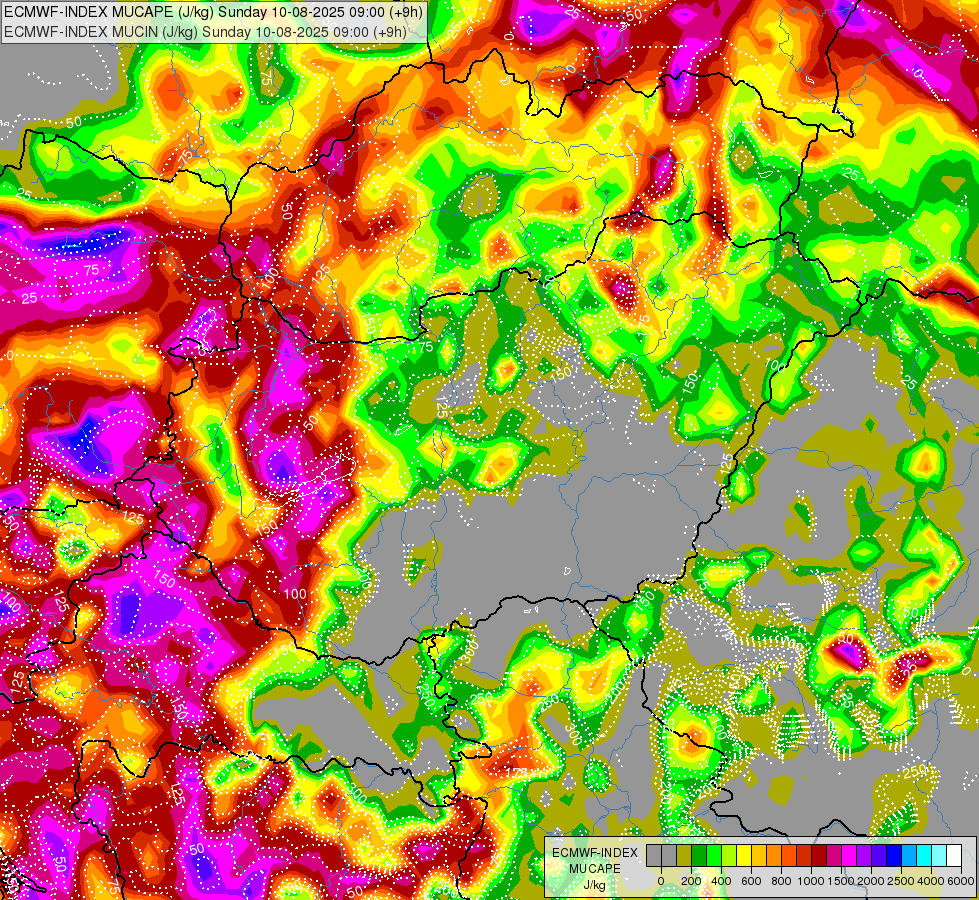
Task: Click the bright green legend swatch
Action: [x=714, y=856]
